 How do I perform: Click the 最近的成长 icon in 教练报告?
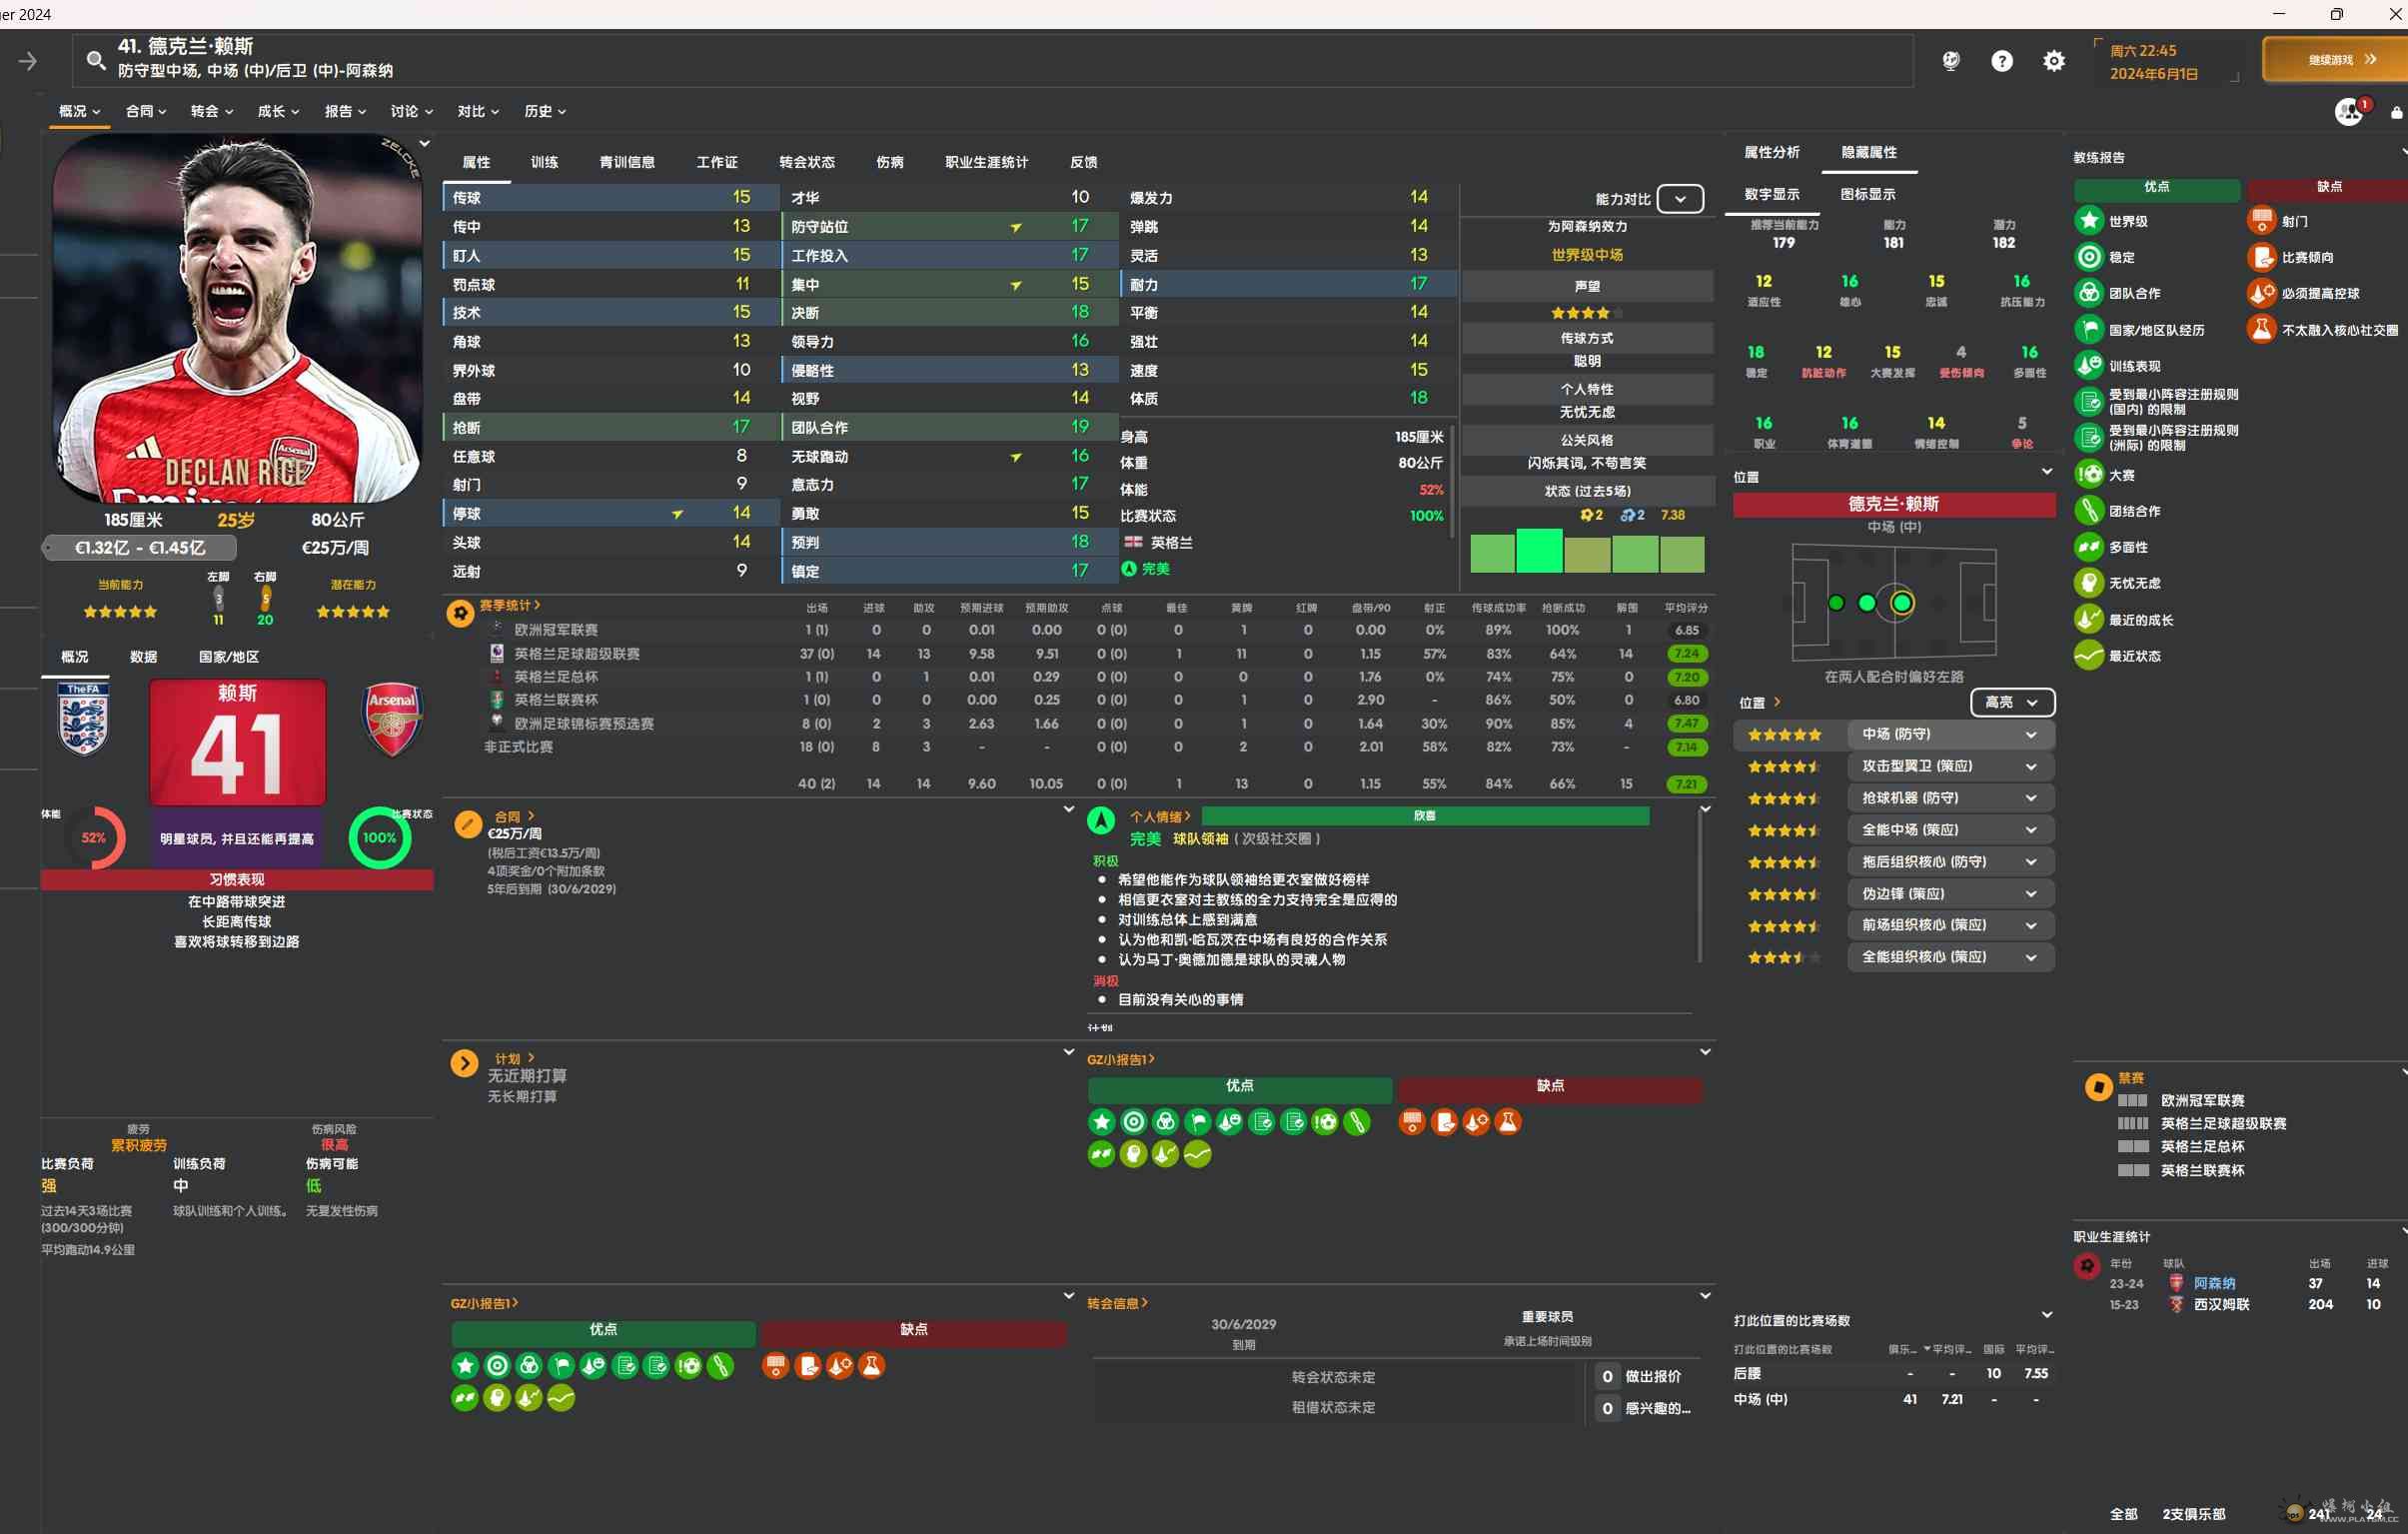[x=2089, y=619]
